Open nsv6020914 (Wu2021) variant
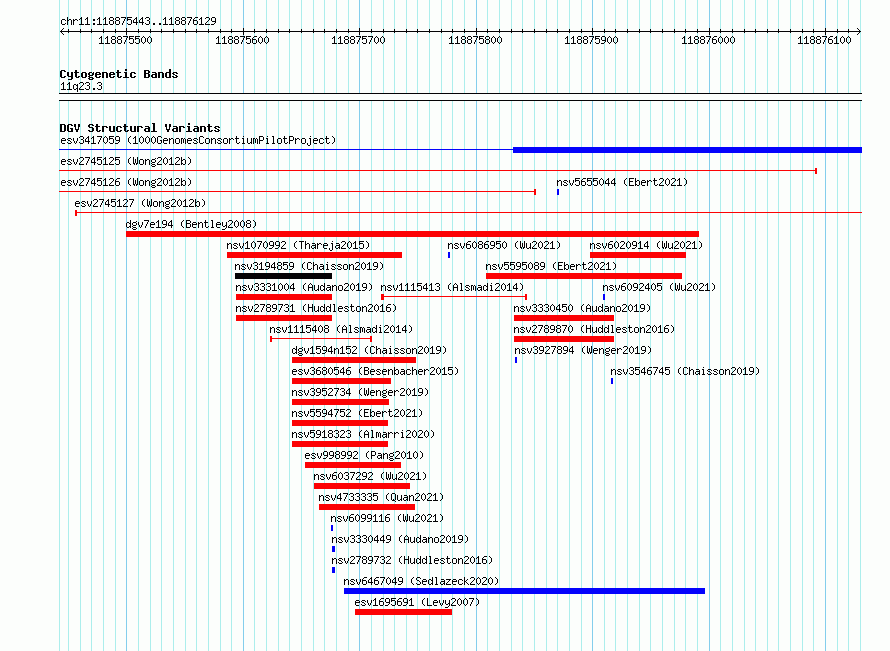 (x=646, y=245)
